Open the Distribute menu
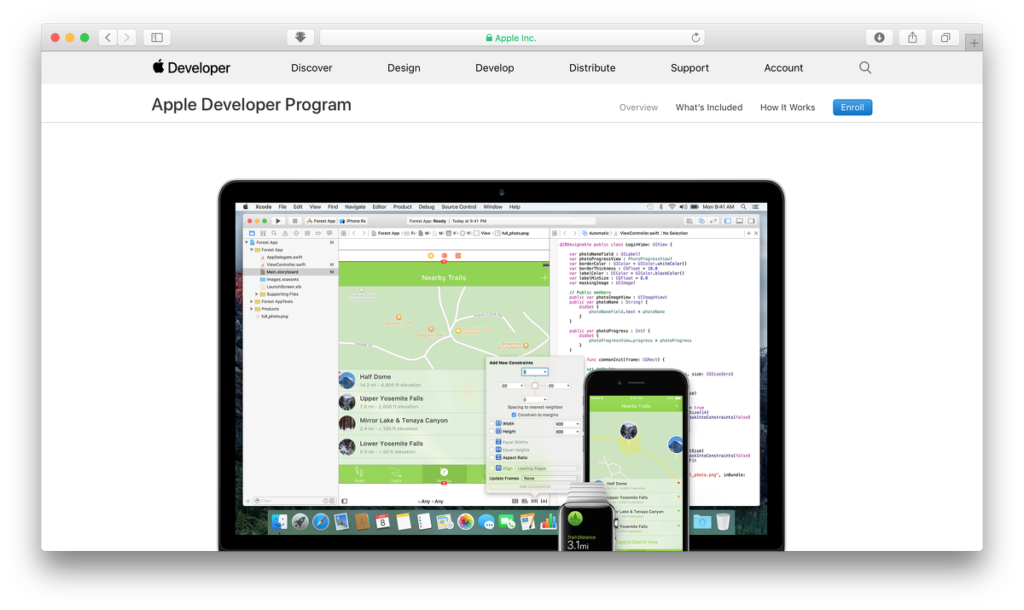Image resolution: width=1024 pixels, height=610 pixels. click(x=592, y=68)
